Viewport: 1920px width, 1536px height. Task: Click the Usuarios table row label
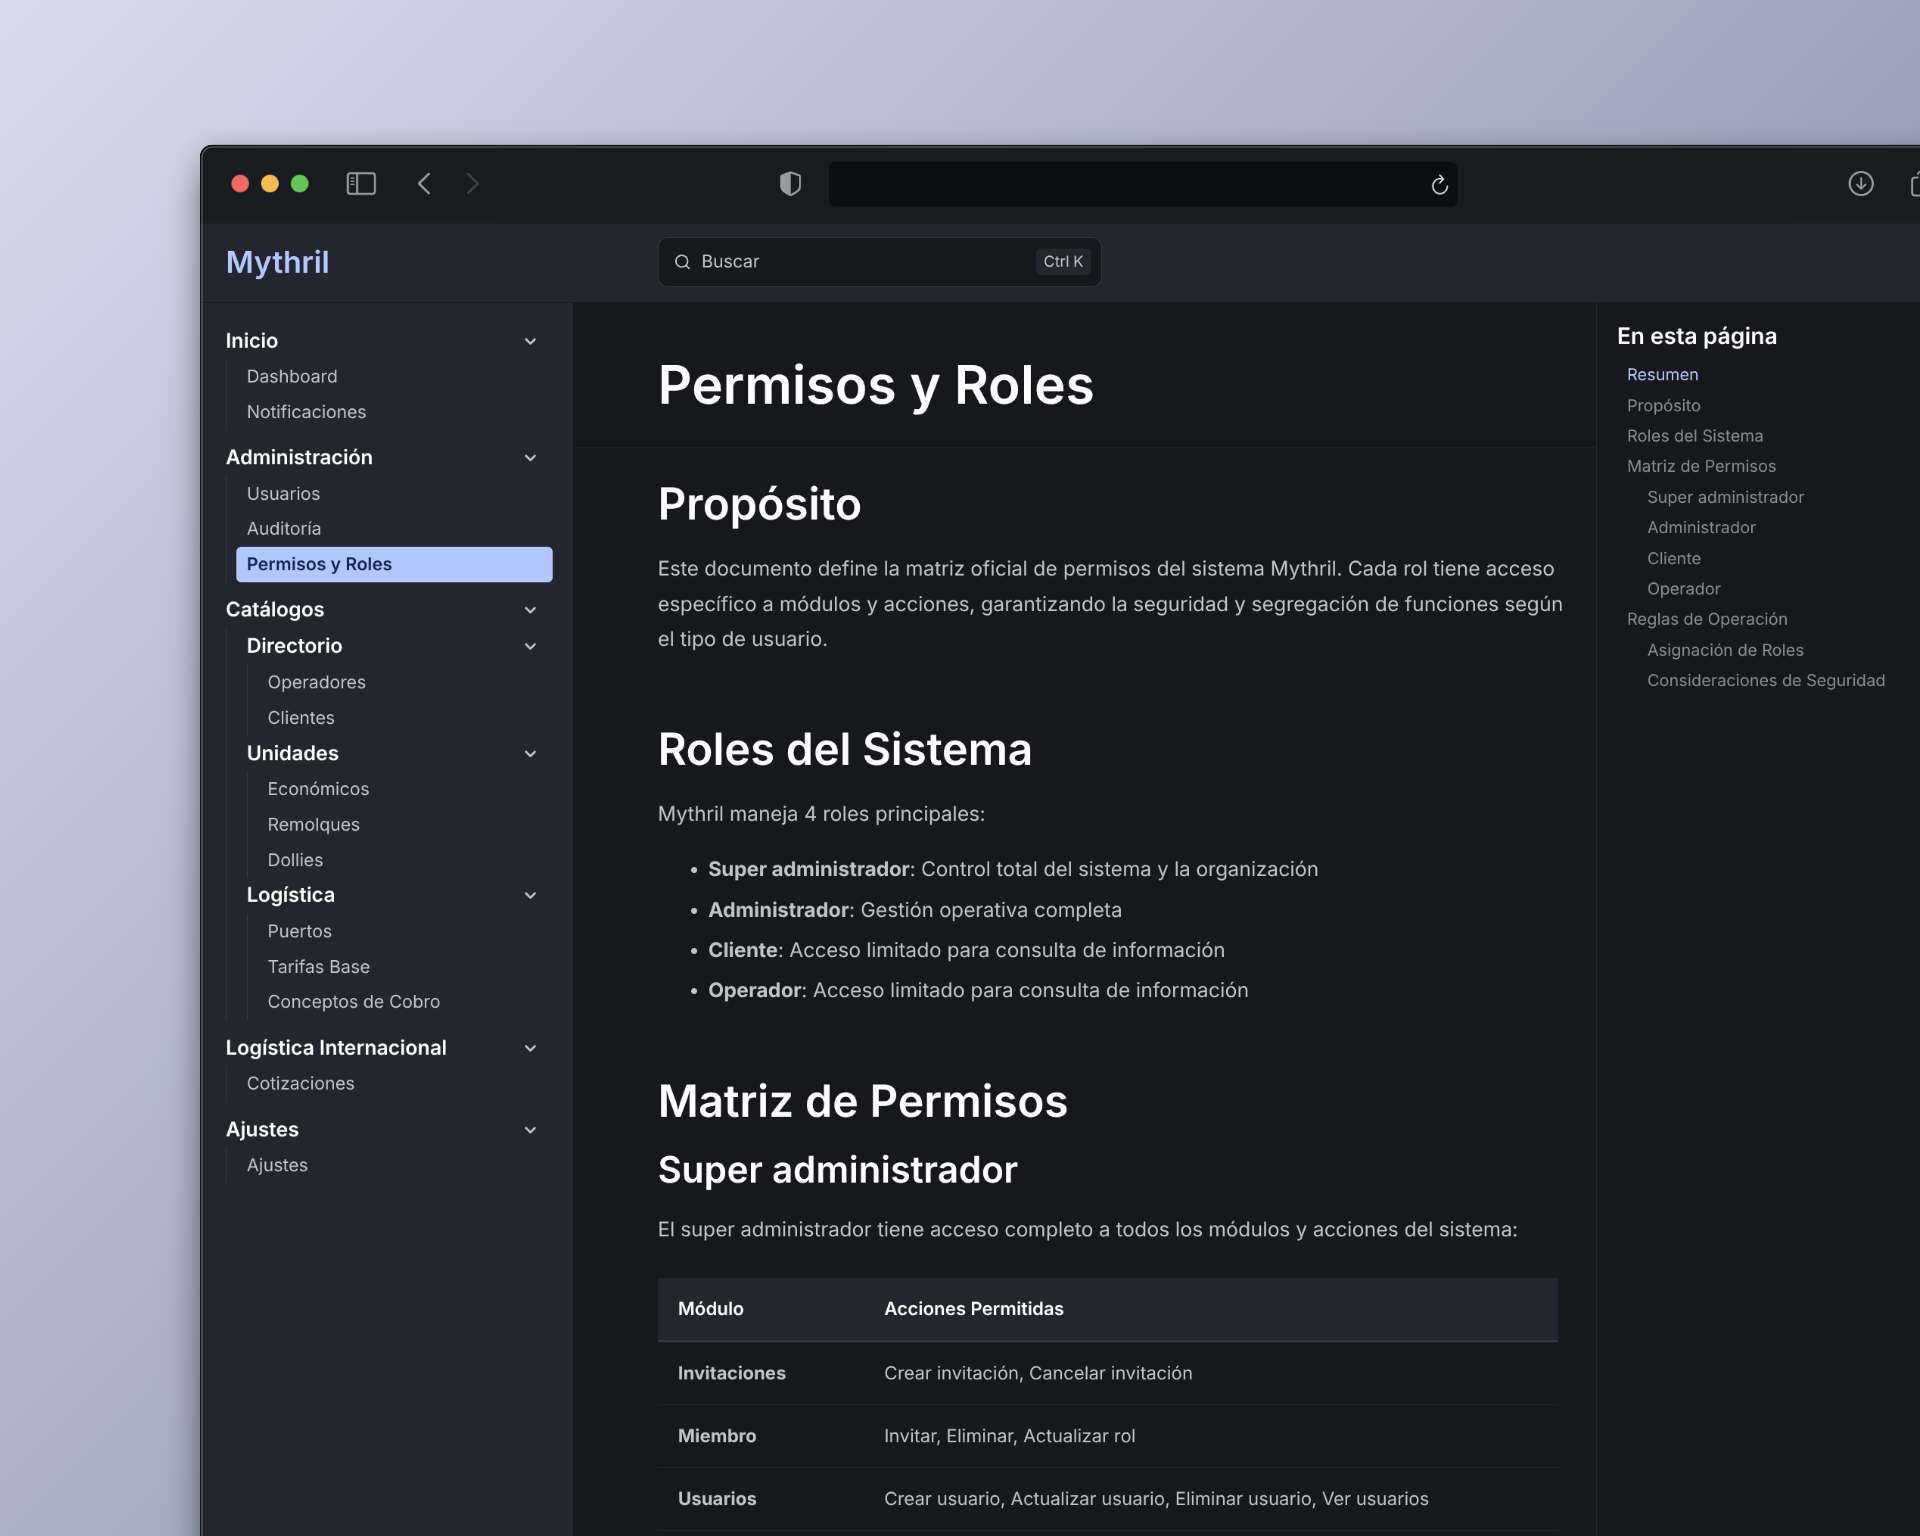716,1500
